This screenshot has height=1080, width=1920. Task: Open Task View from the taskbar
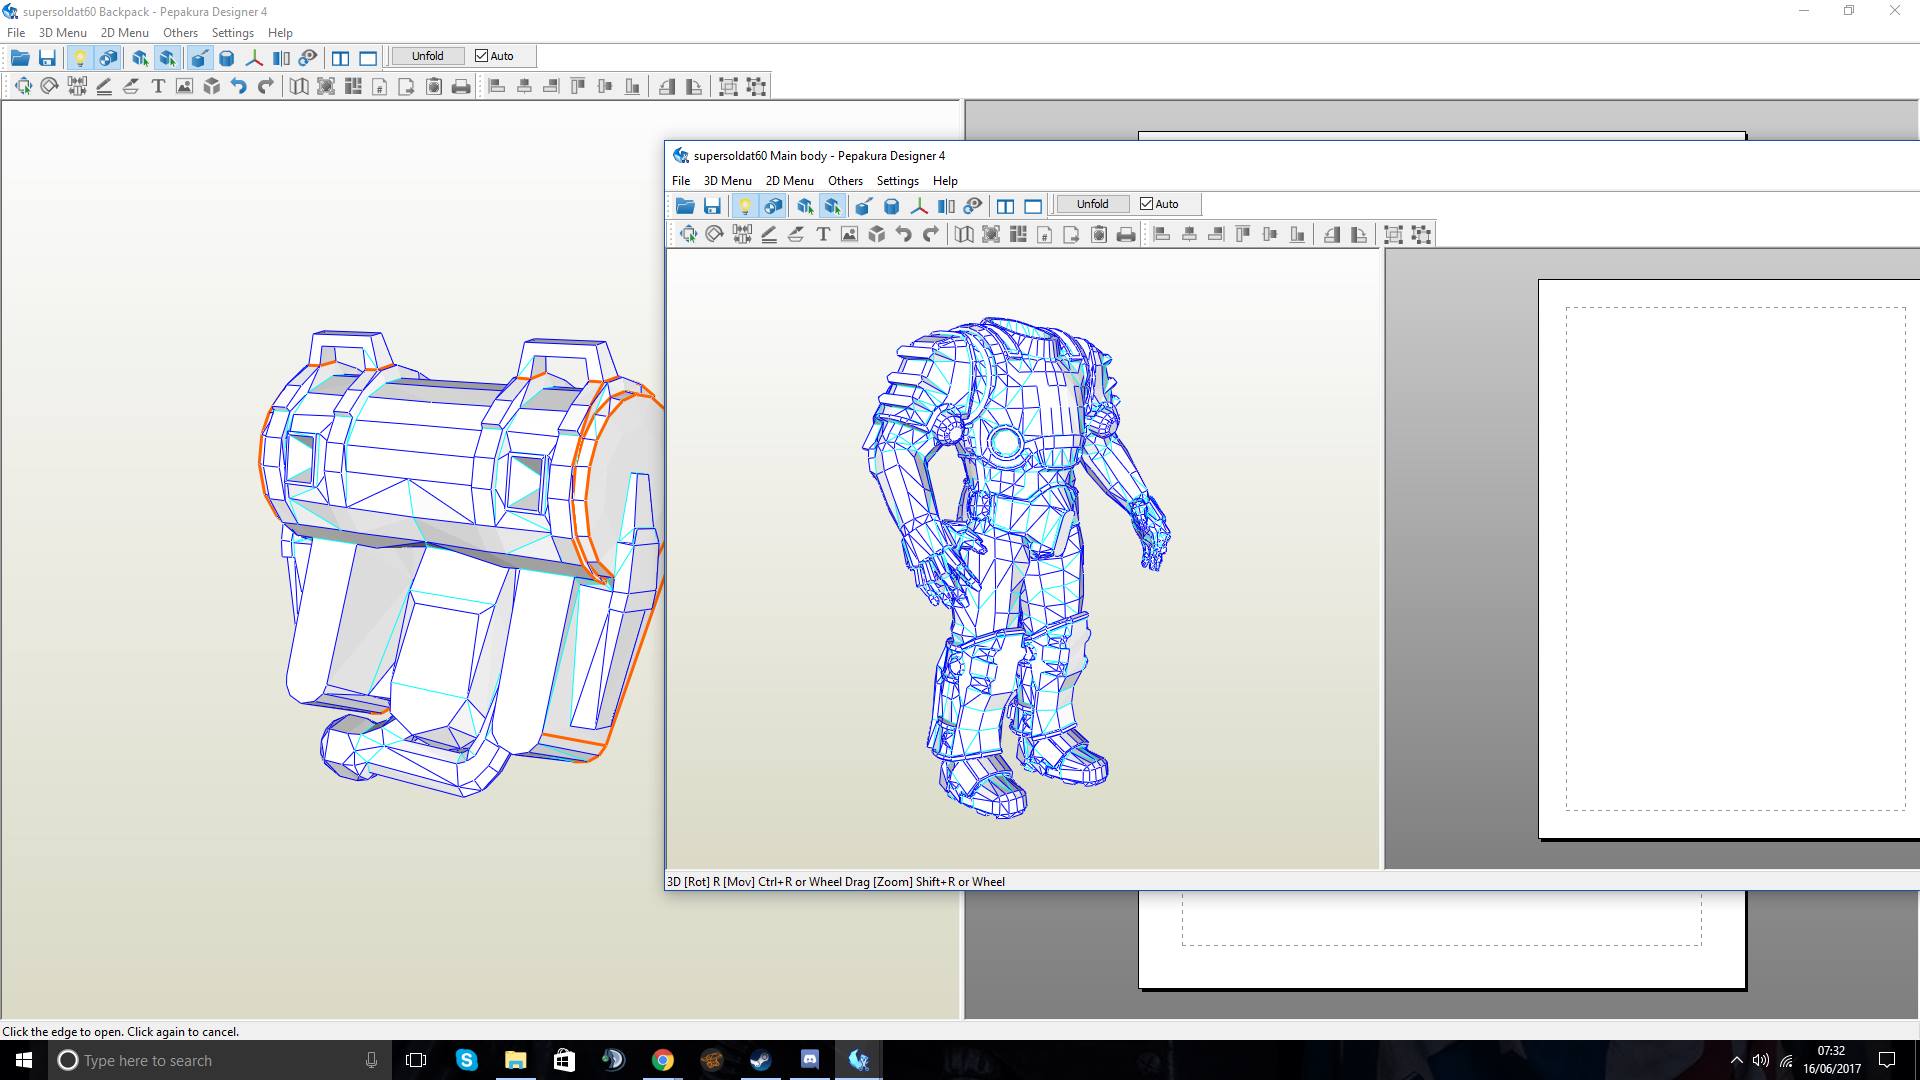pos(416,1060)
